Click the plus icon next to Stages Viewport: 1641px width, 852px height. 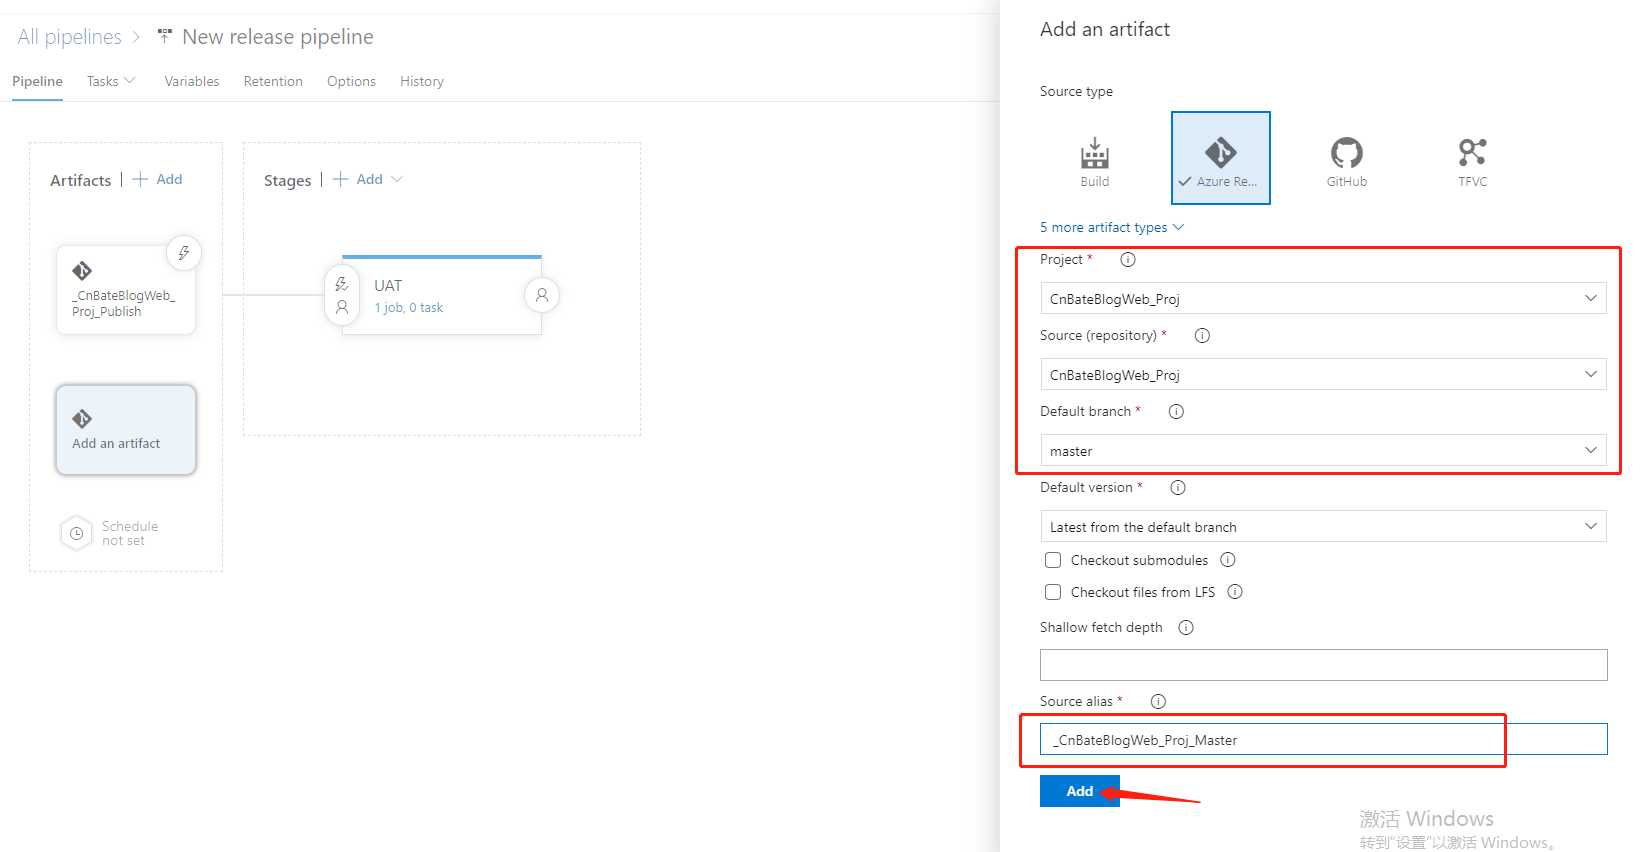click(x=340, y=179)
